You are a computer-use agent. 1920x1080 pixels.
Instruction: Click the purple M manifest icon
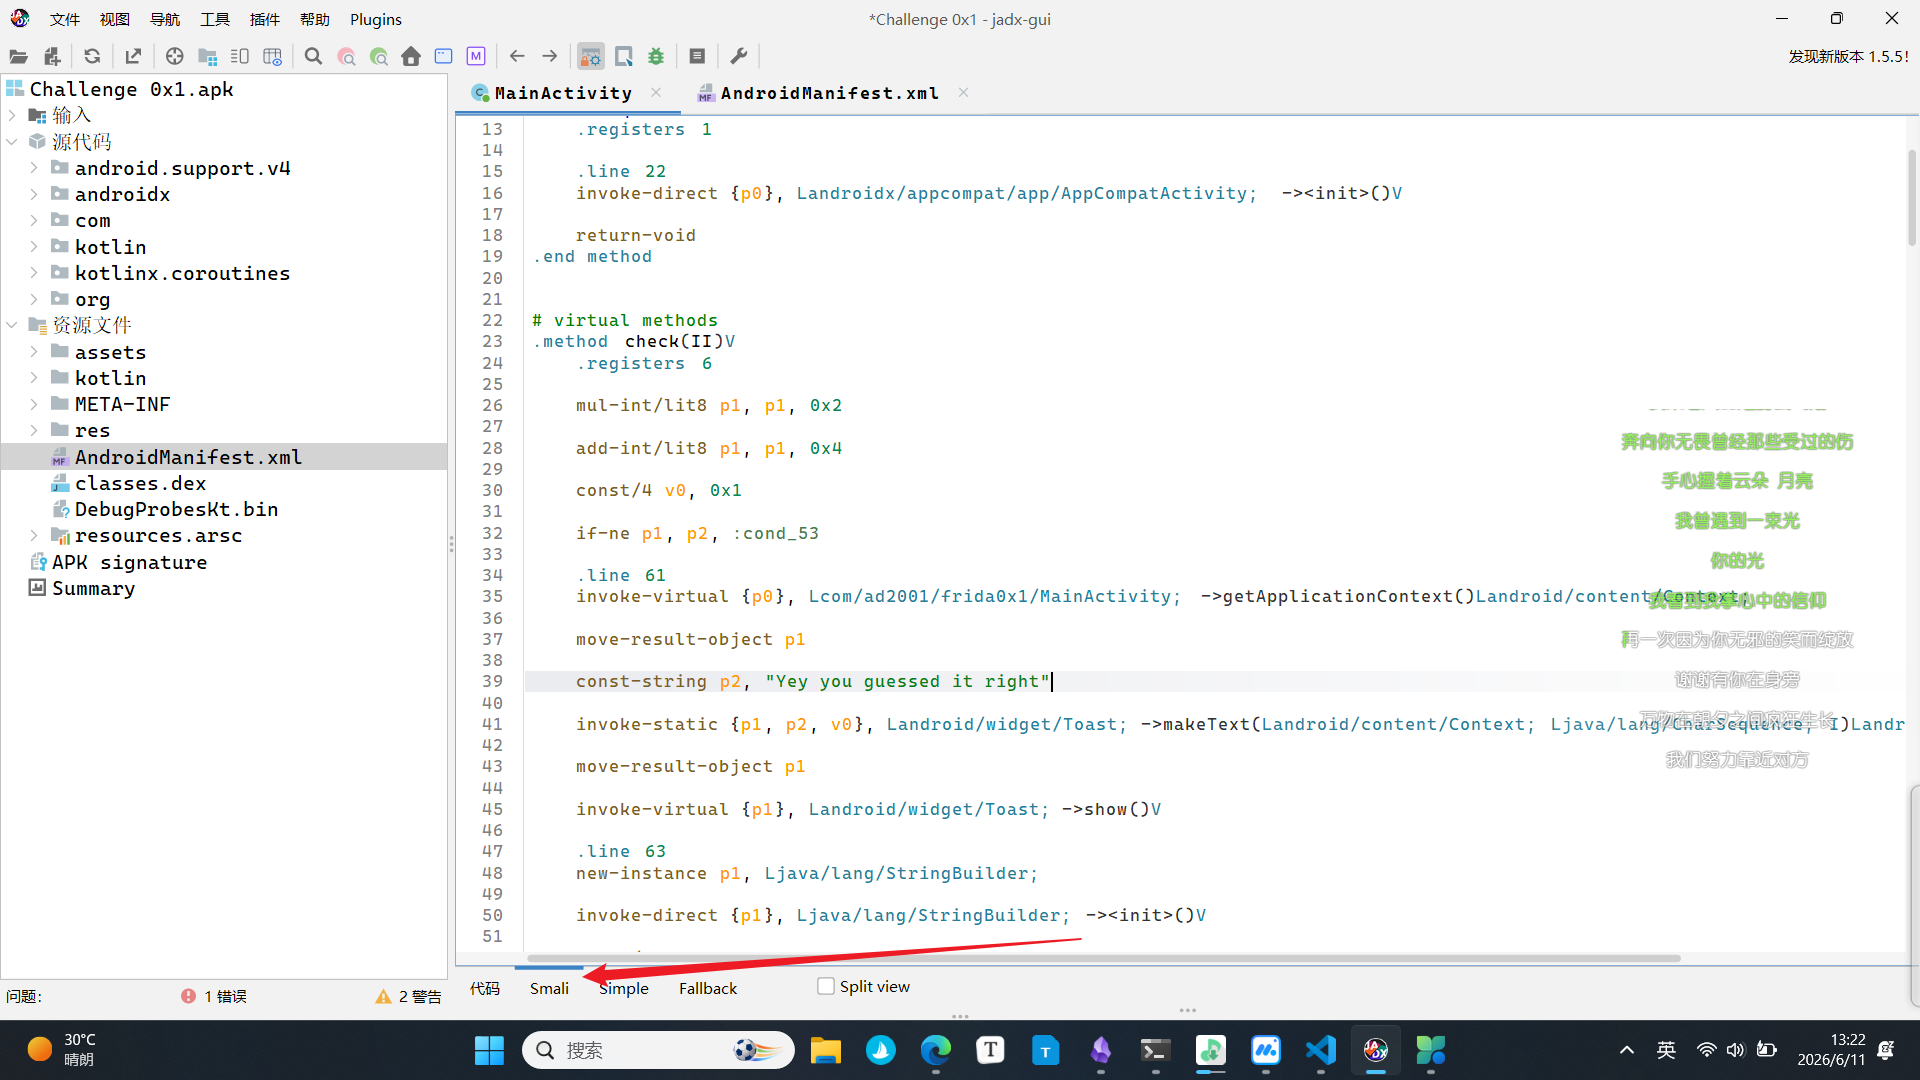point(476,56)
